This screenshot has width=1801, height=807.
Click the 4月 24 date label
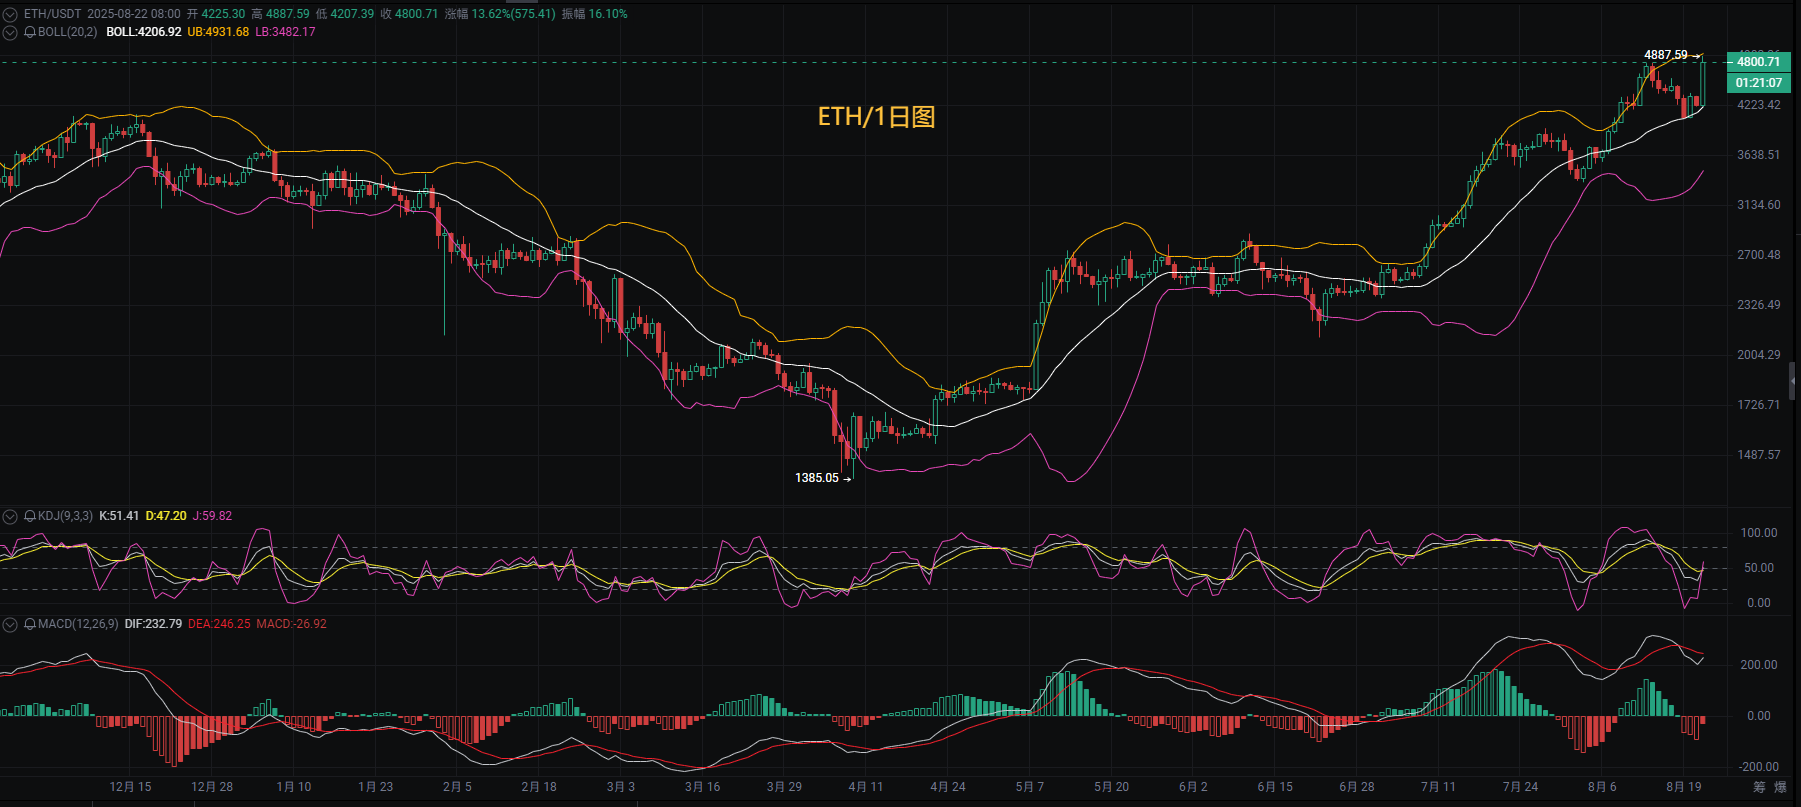948,787
